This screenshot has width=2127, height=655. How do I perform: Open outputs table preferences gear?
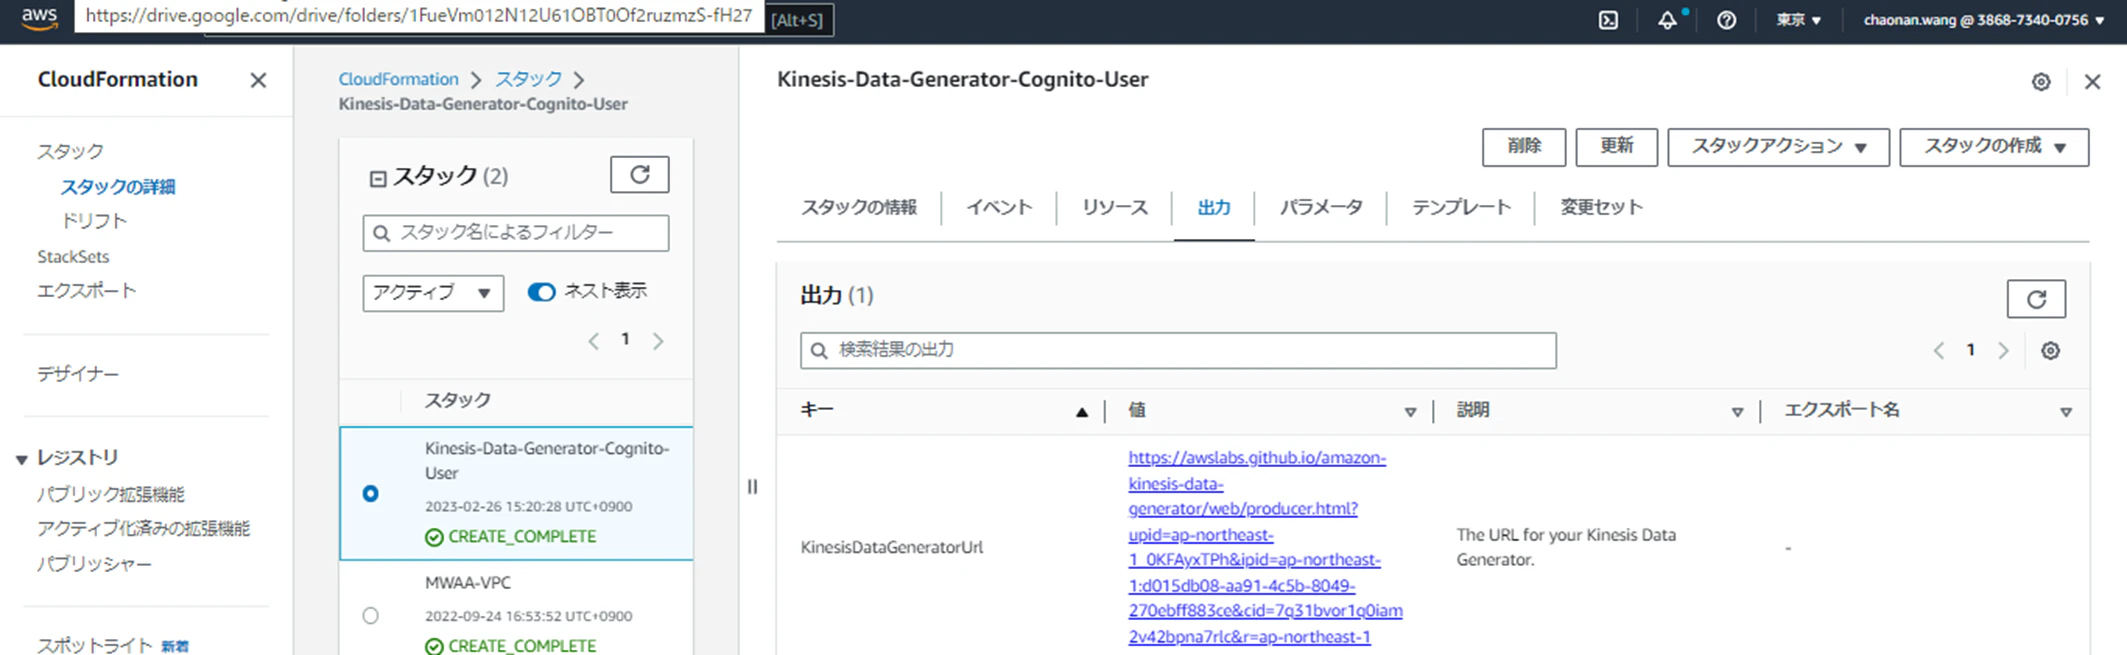pyautogui.click(x=2050, y=351)
